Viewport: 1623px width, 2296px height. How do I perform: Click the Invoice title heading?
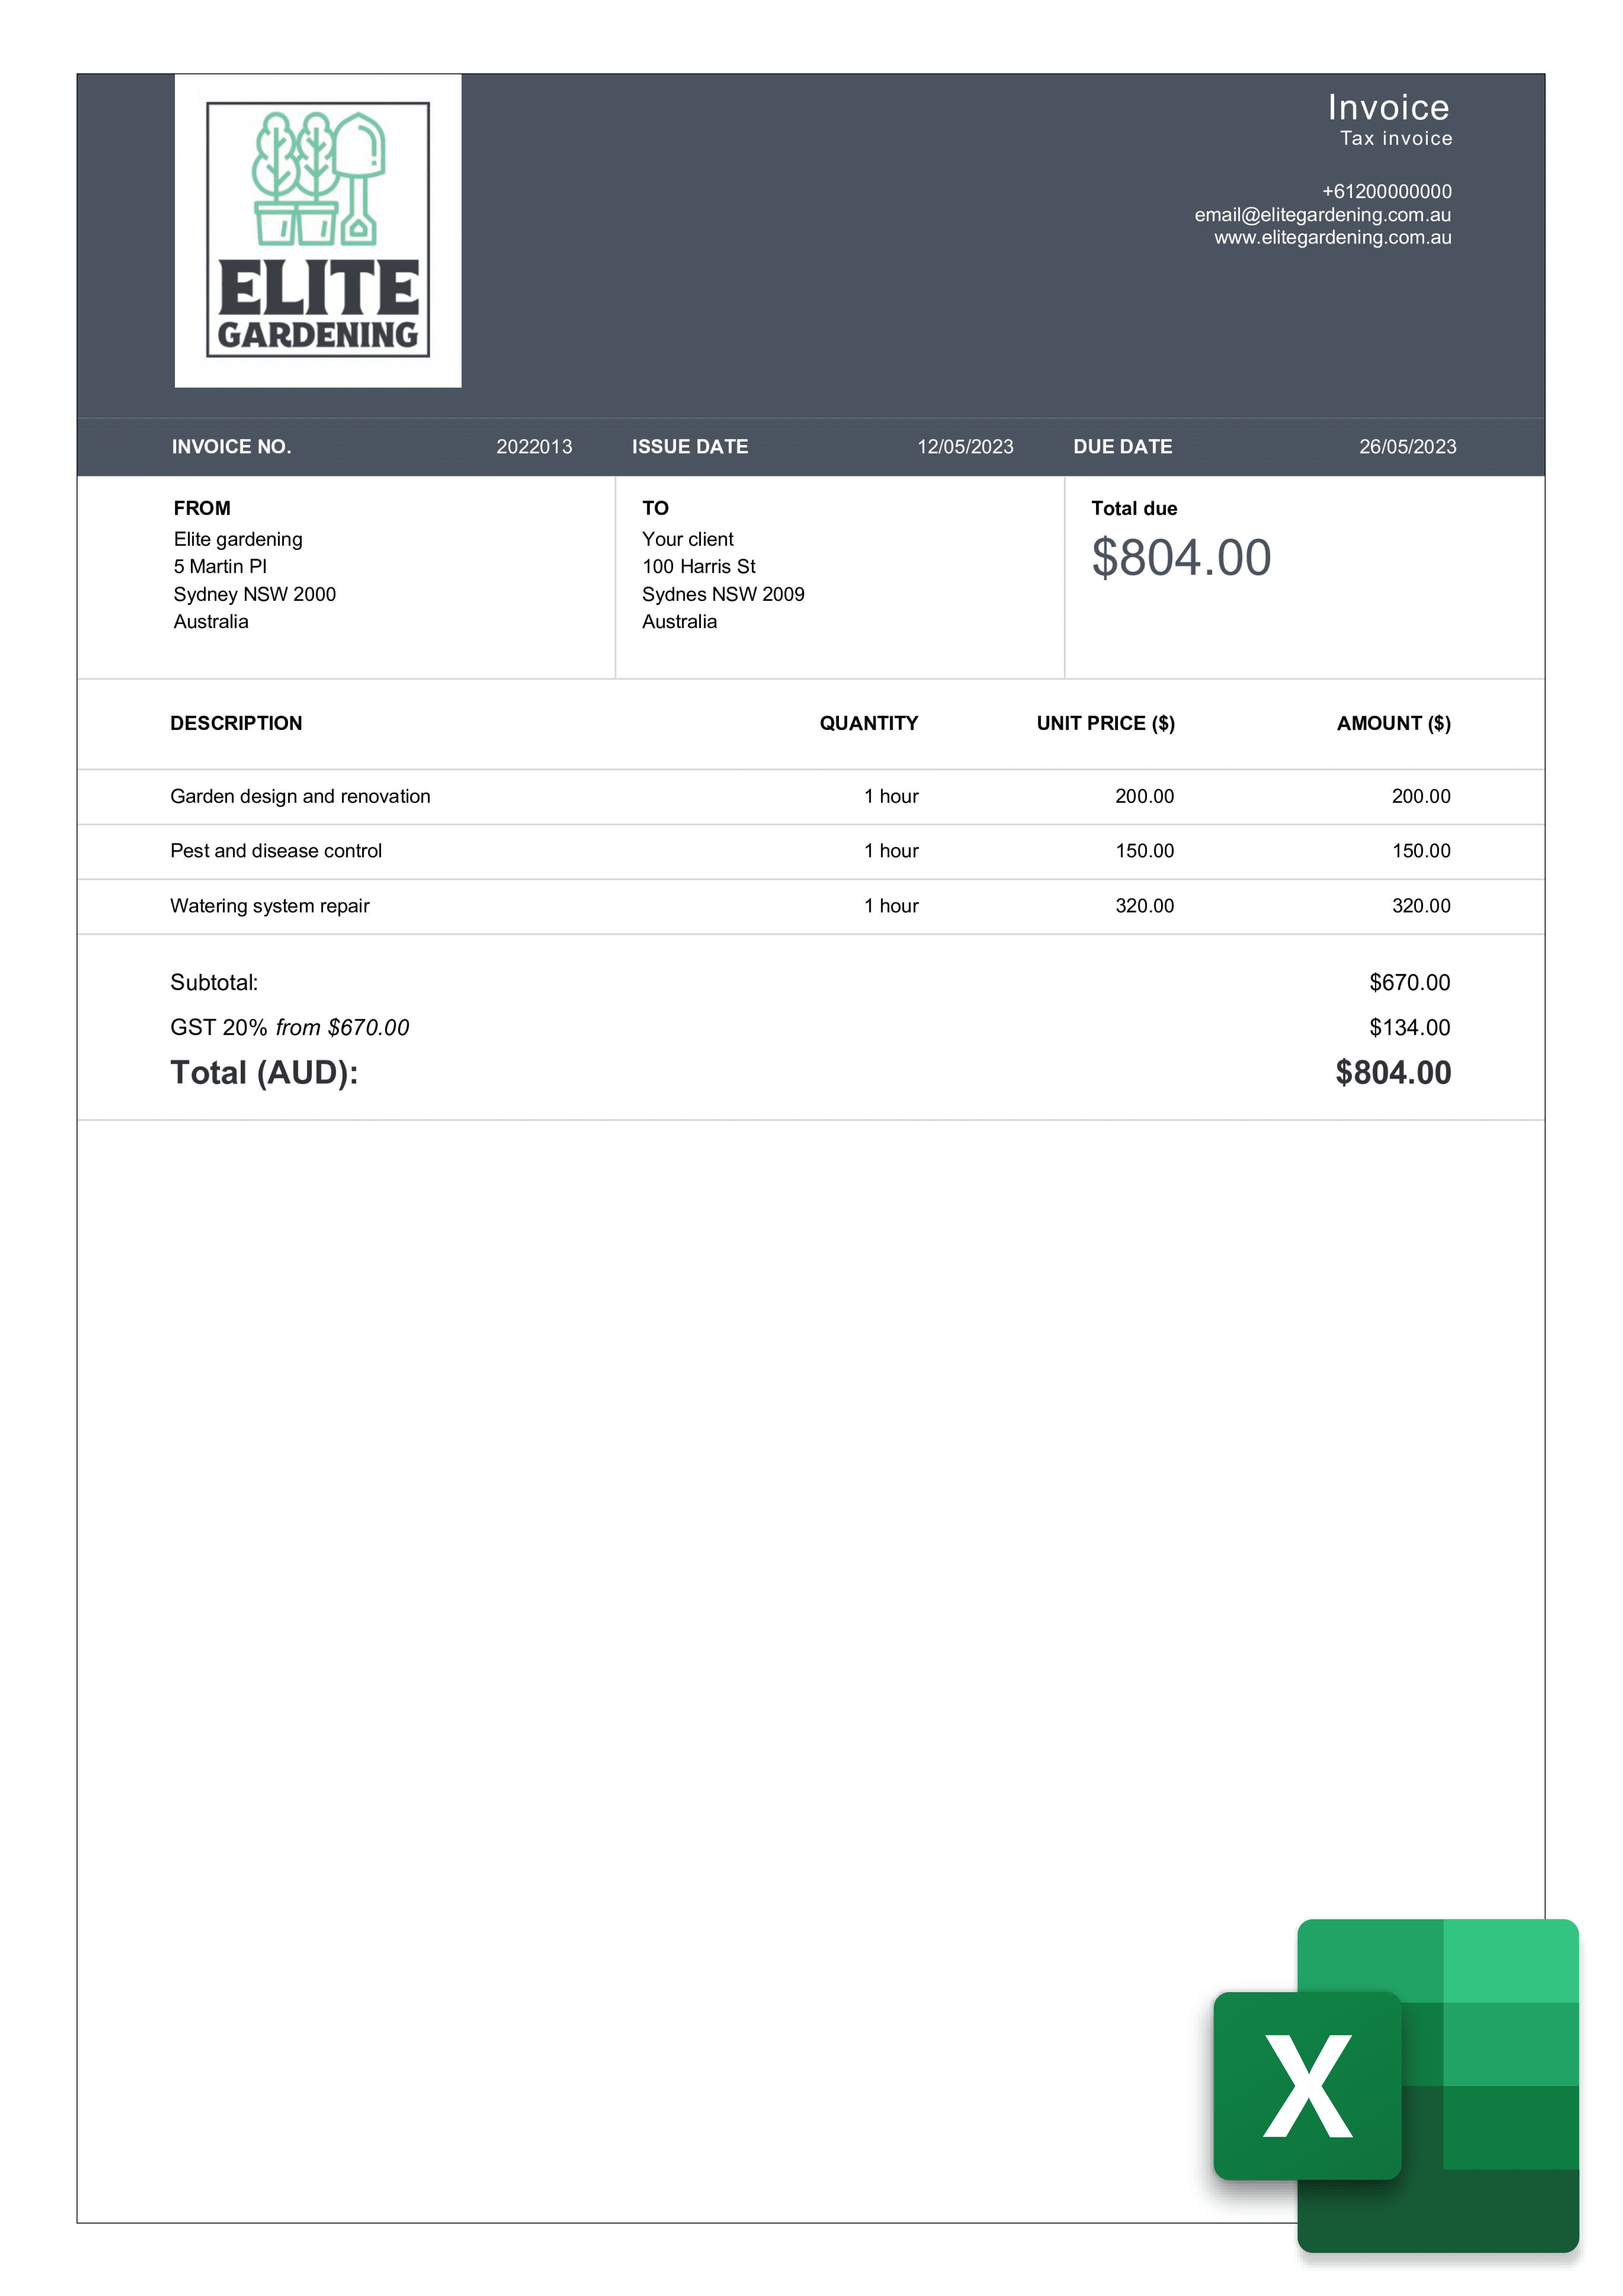(1388, 107)
